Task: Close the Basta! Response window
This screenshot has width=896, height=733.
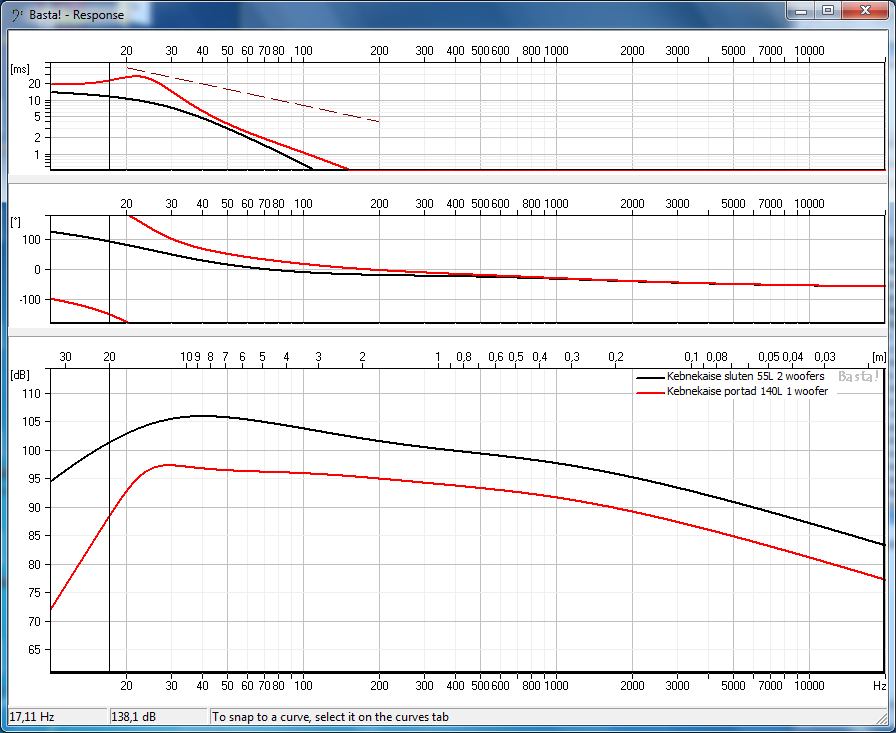Action: pos(865,11)
